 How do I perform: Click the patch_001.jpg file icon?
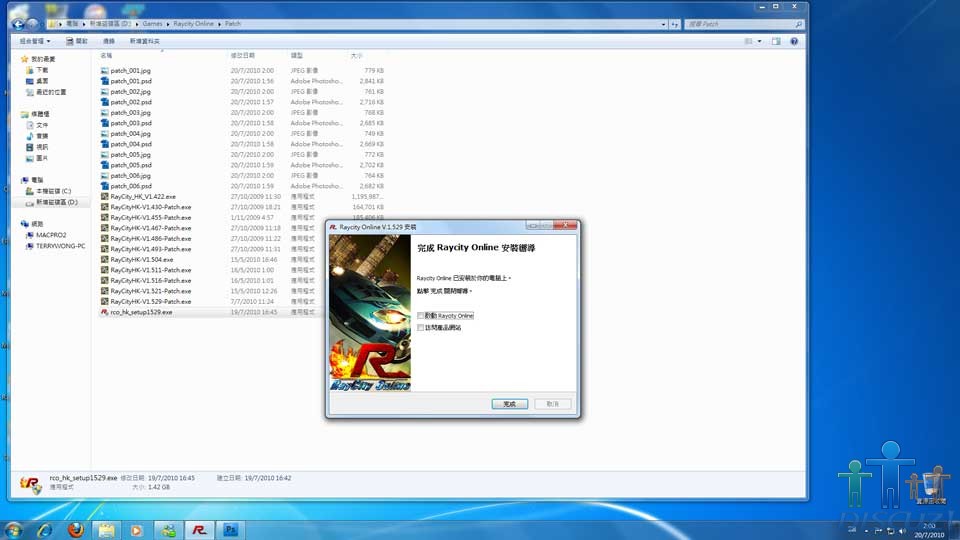(105, 70)
